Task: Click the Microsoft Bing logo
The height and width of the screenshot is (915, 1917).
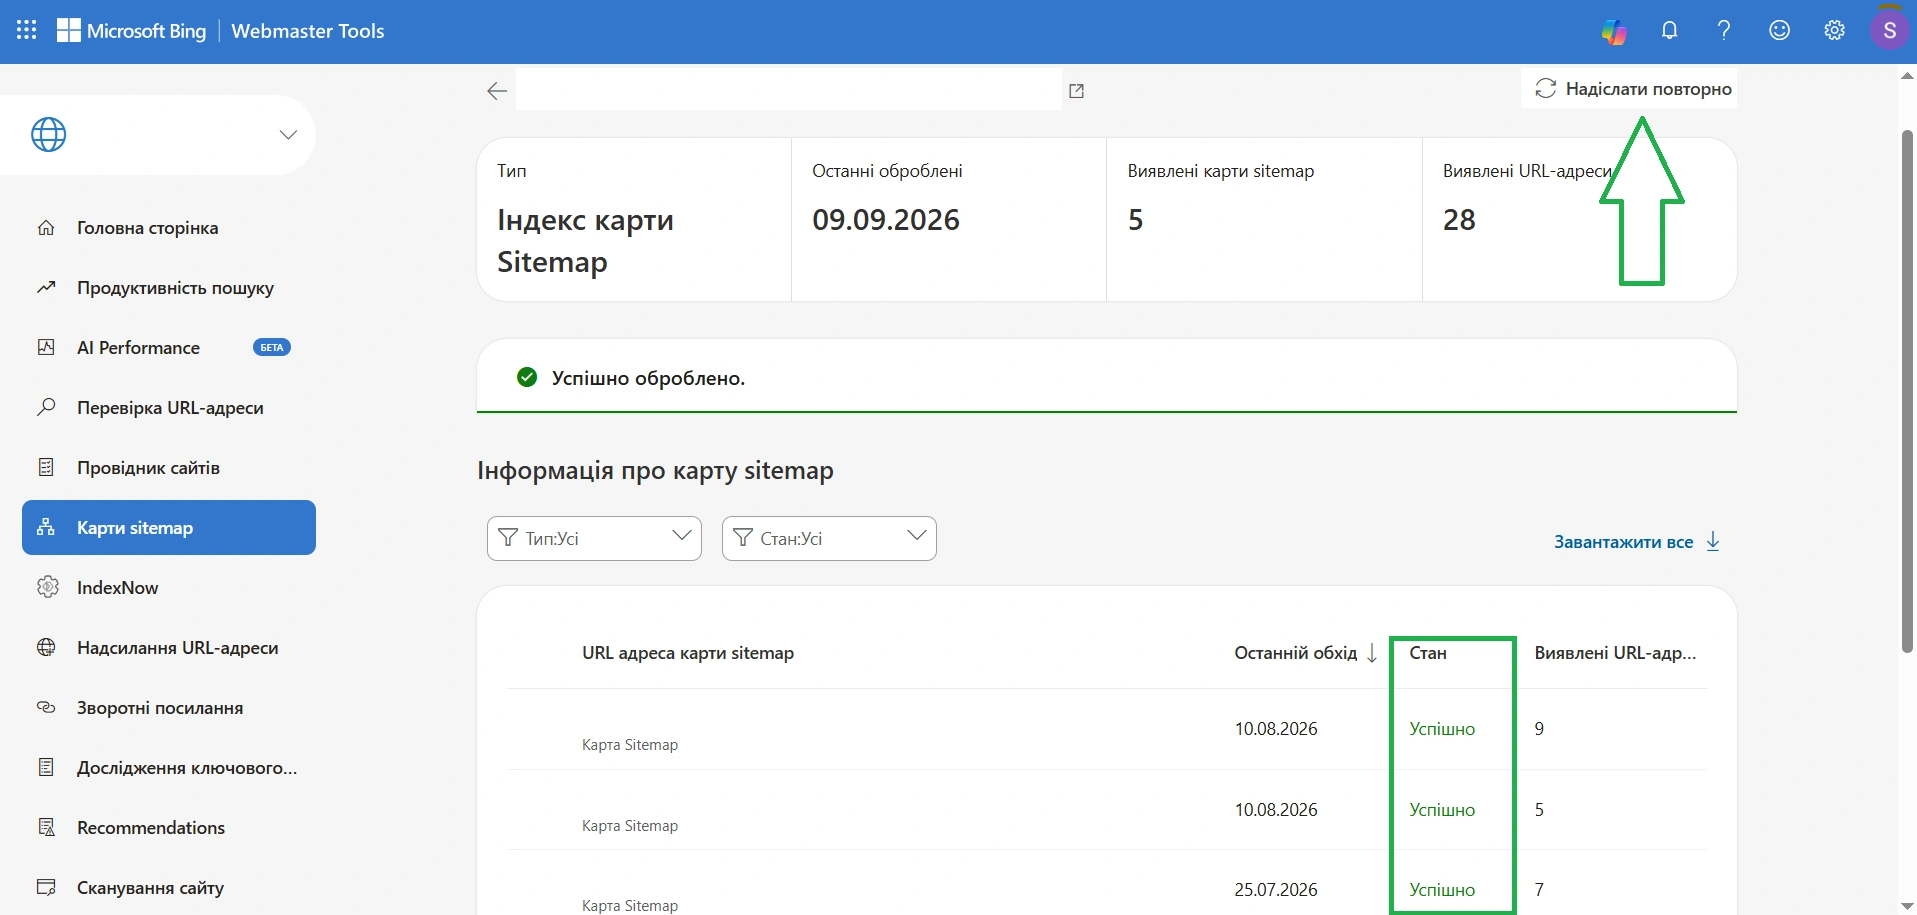Action: [x=131, y=31]
